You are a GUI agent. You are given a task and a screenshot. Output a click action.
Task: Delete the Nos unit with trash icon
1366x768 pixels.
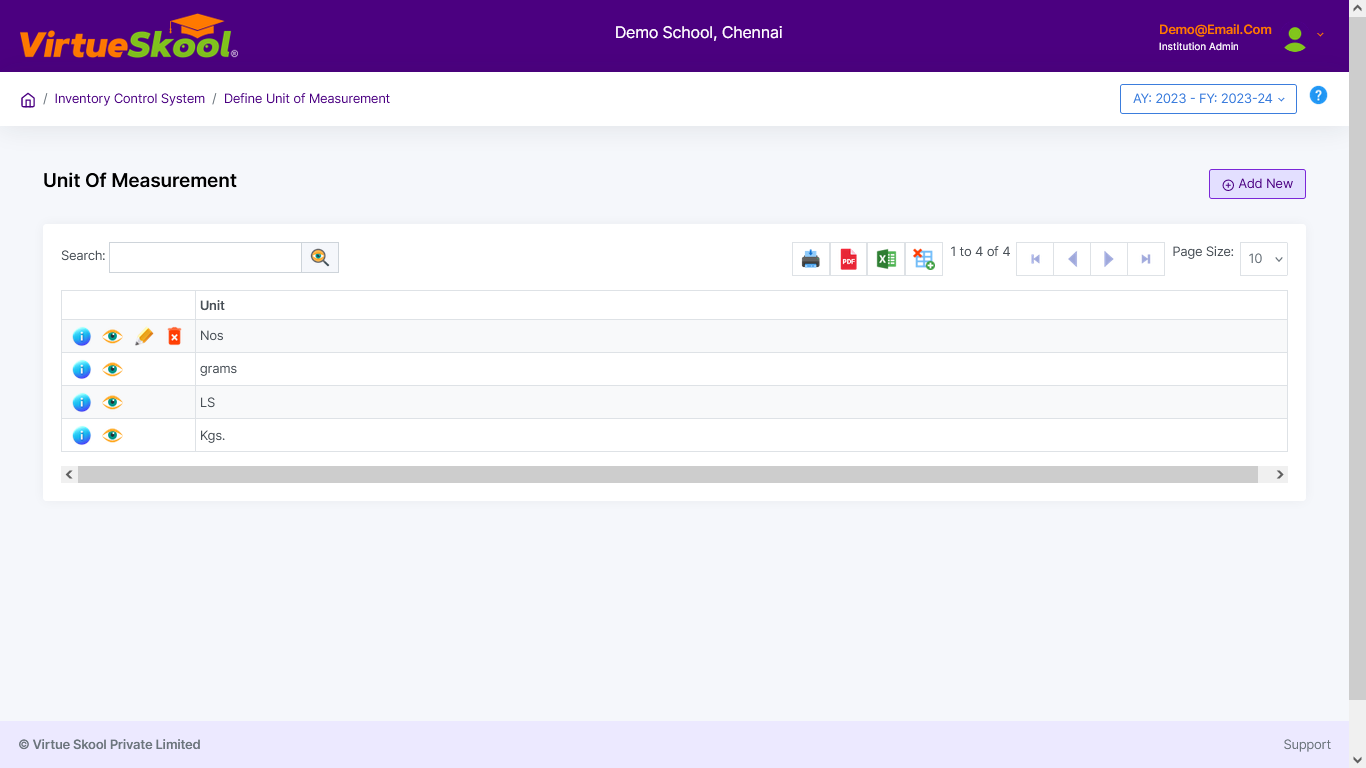[174, 337]
